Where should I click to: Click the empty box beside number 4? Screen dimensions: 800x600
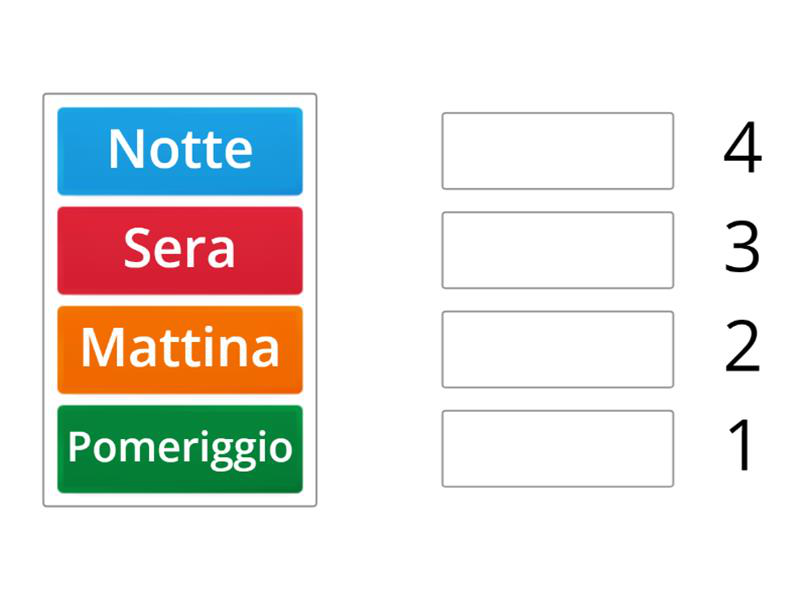coord(557,151)
